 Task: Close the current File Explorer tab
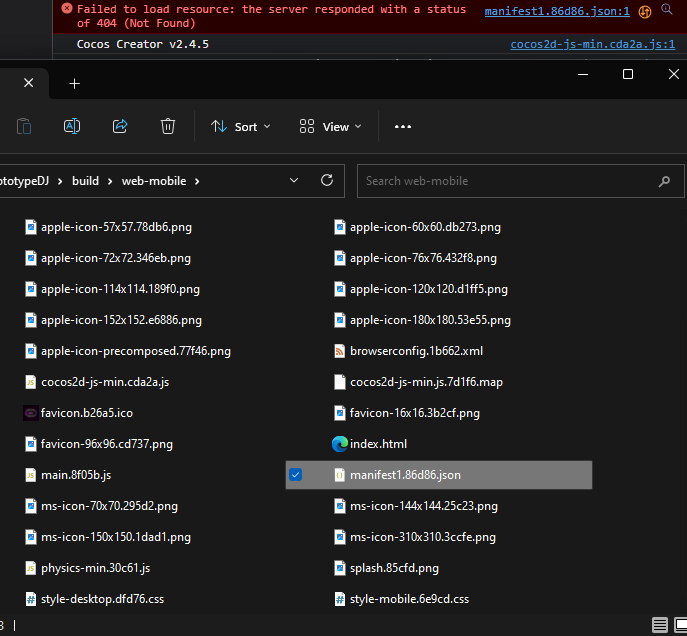click(28, 84)
